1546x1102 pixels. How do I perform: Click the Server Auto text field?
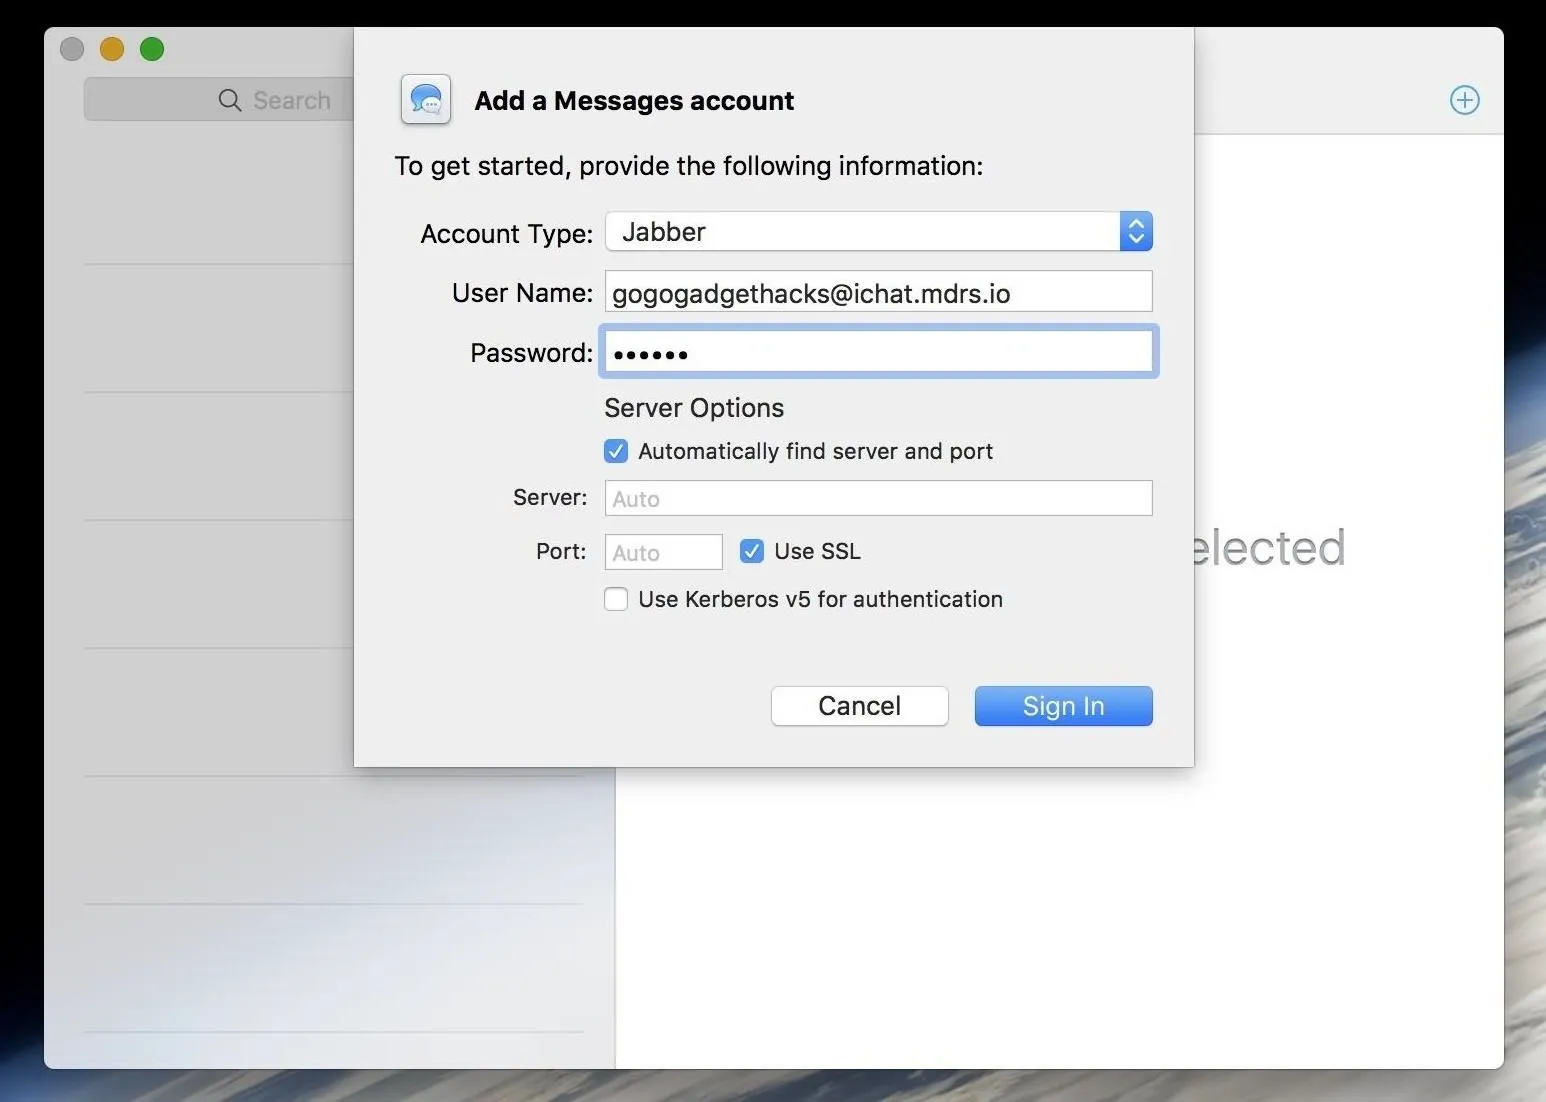879,498
